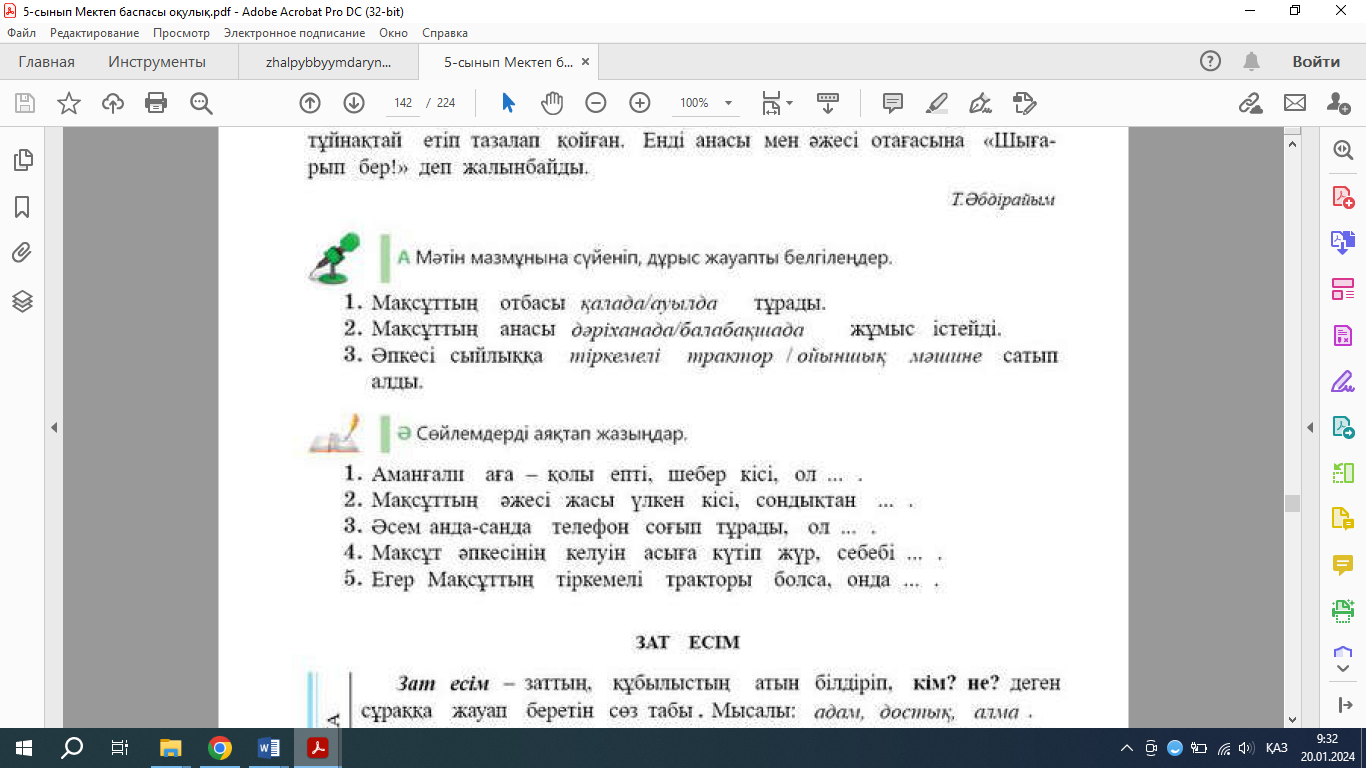Open the purple Fill & Sign tool
Viewport: 1366px width, 768px height.
(x=1343, y=382)
